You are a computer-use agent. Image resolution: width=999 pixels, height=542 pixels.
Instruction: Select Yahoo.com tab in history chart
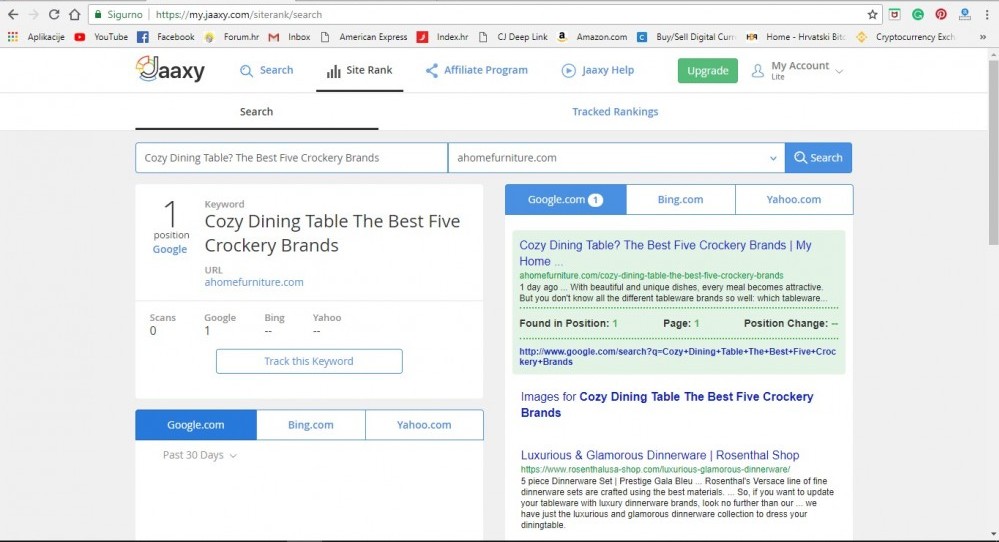(x=424, y=425)
